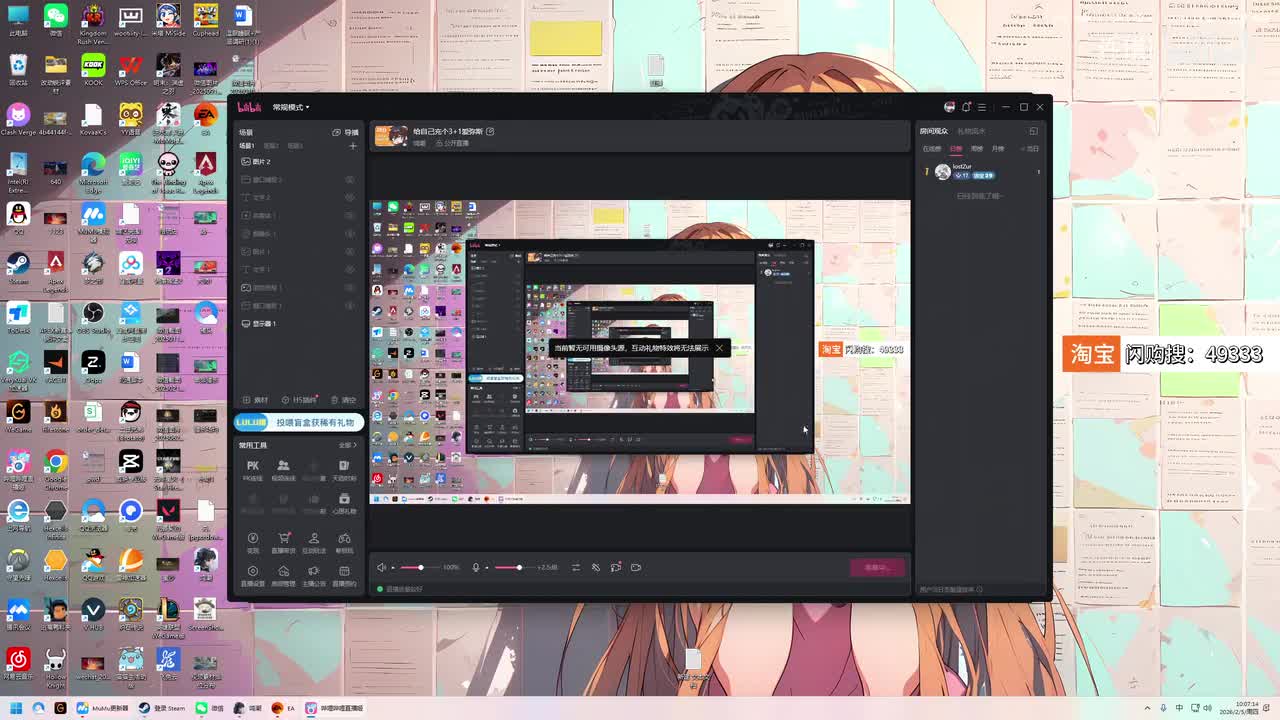The image size is (1280, 720).
Task: Toggle visibility of 文字 1 source
Action: click(350, 270)
